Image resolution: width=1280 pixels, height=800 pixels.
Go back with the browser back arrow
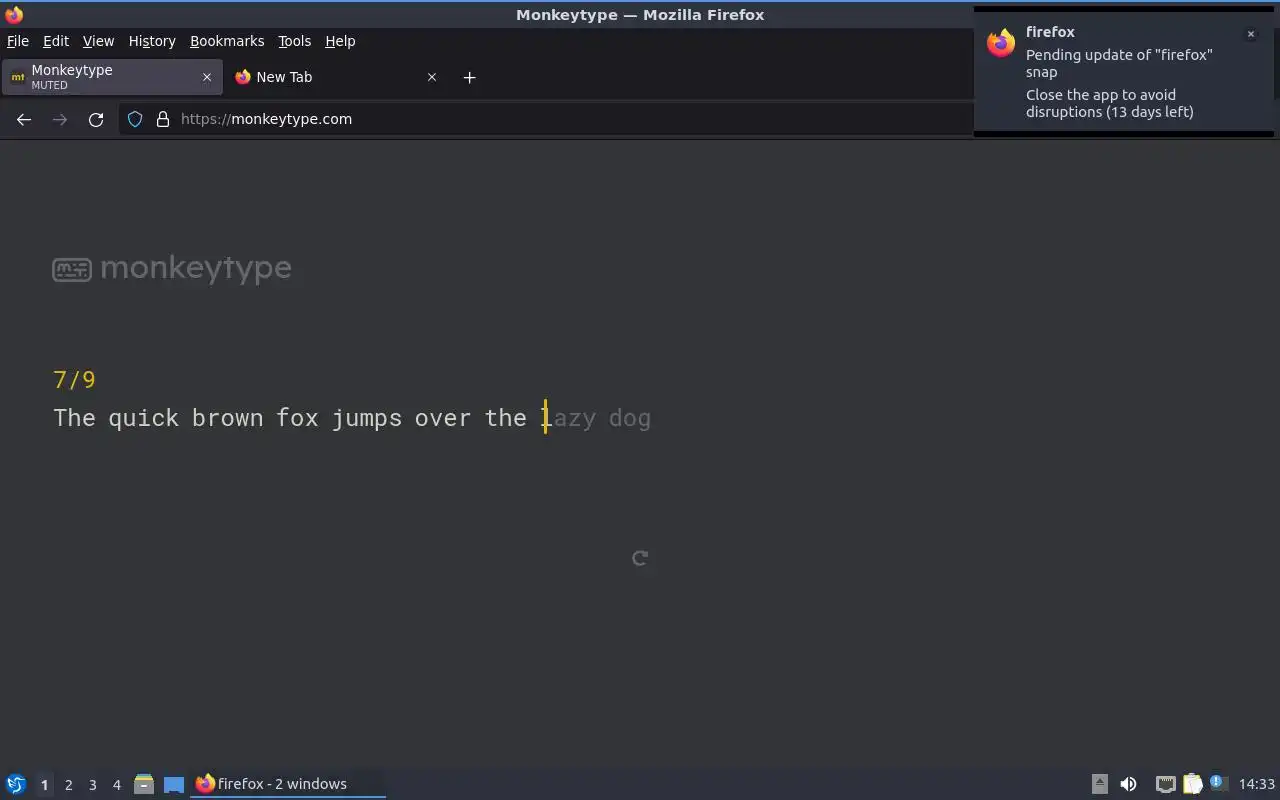tap(24, 119)
